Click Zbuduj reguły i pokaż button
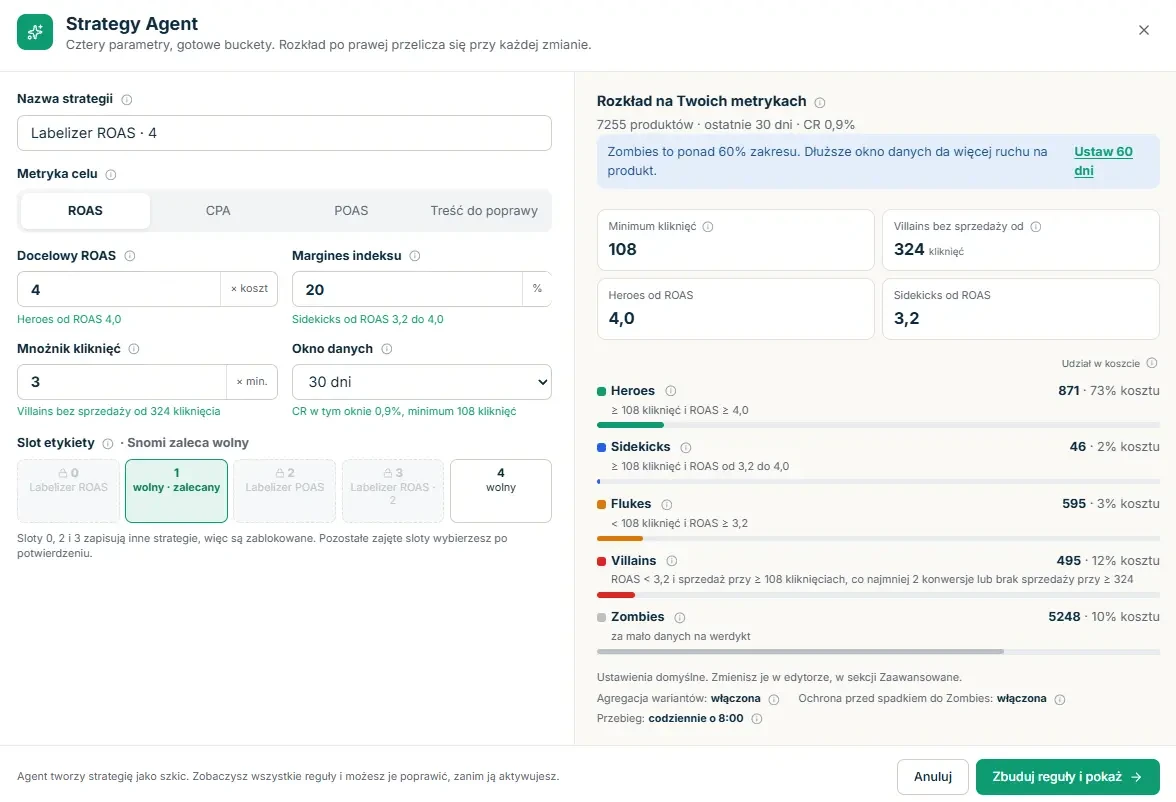Image resolution: width=1176 pixels, height=802 pixels. 1067,777
